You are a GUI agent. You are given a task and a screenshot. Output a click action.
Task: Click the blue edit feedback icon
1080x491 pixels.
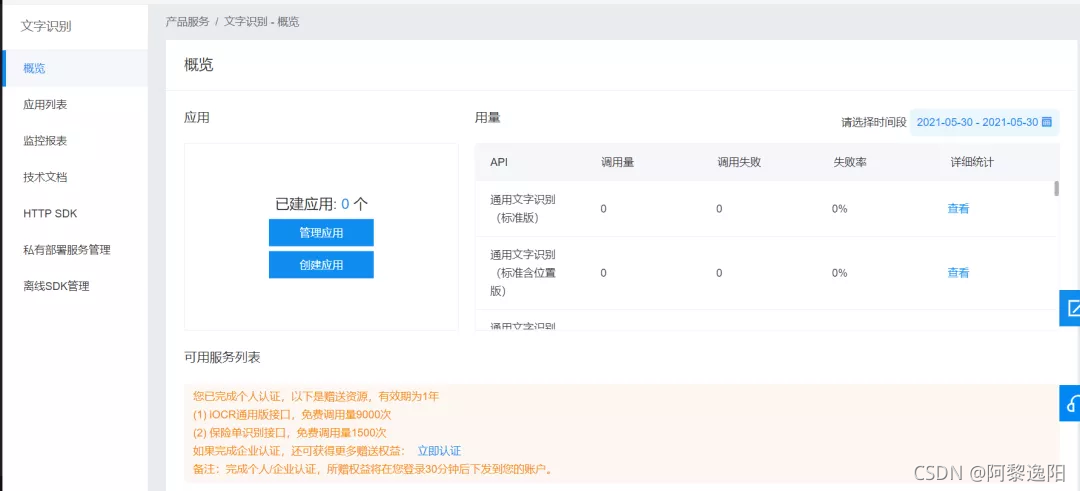(1070, 307)
